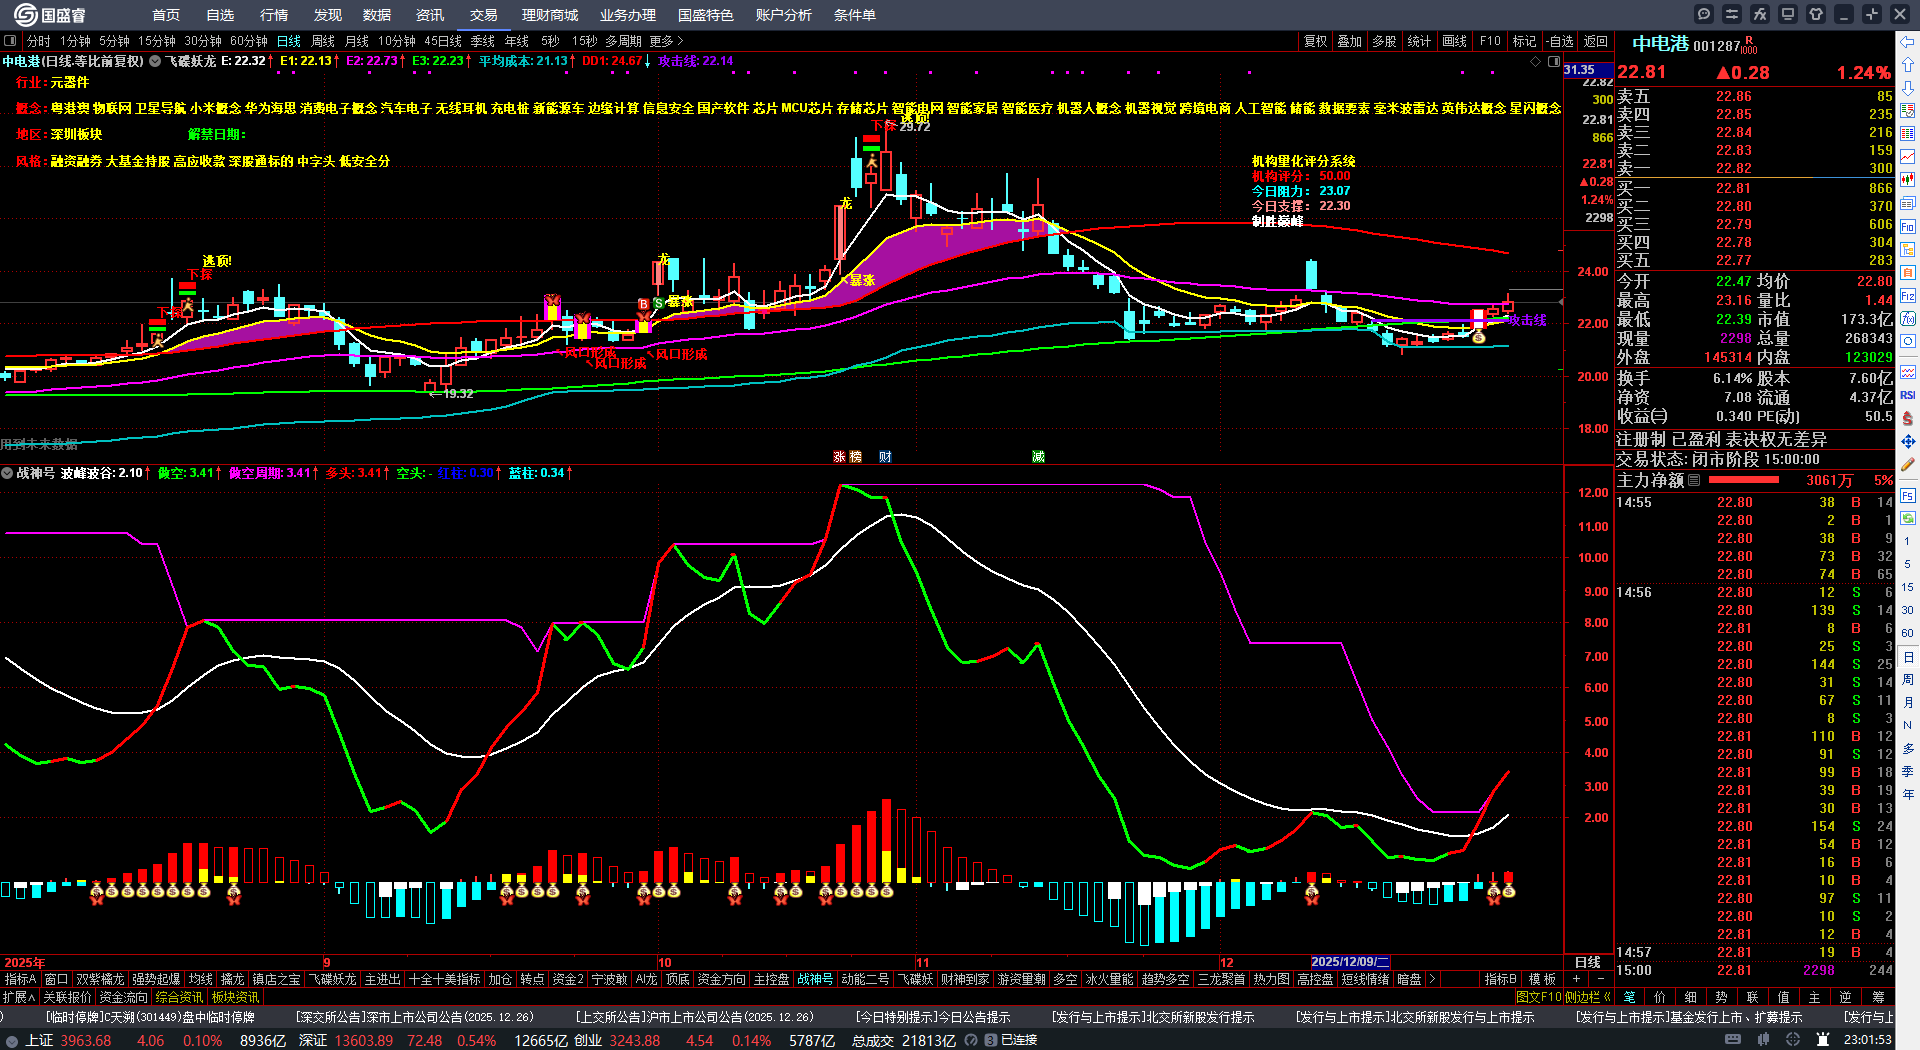Click the blue move-arrows icon in right sidebar
1920x1050 pixels.
point(1908,441)
